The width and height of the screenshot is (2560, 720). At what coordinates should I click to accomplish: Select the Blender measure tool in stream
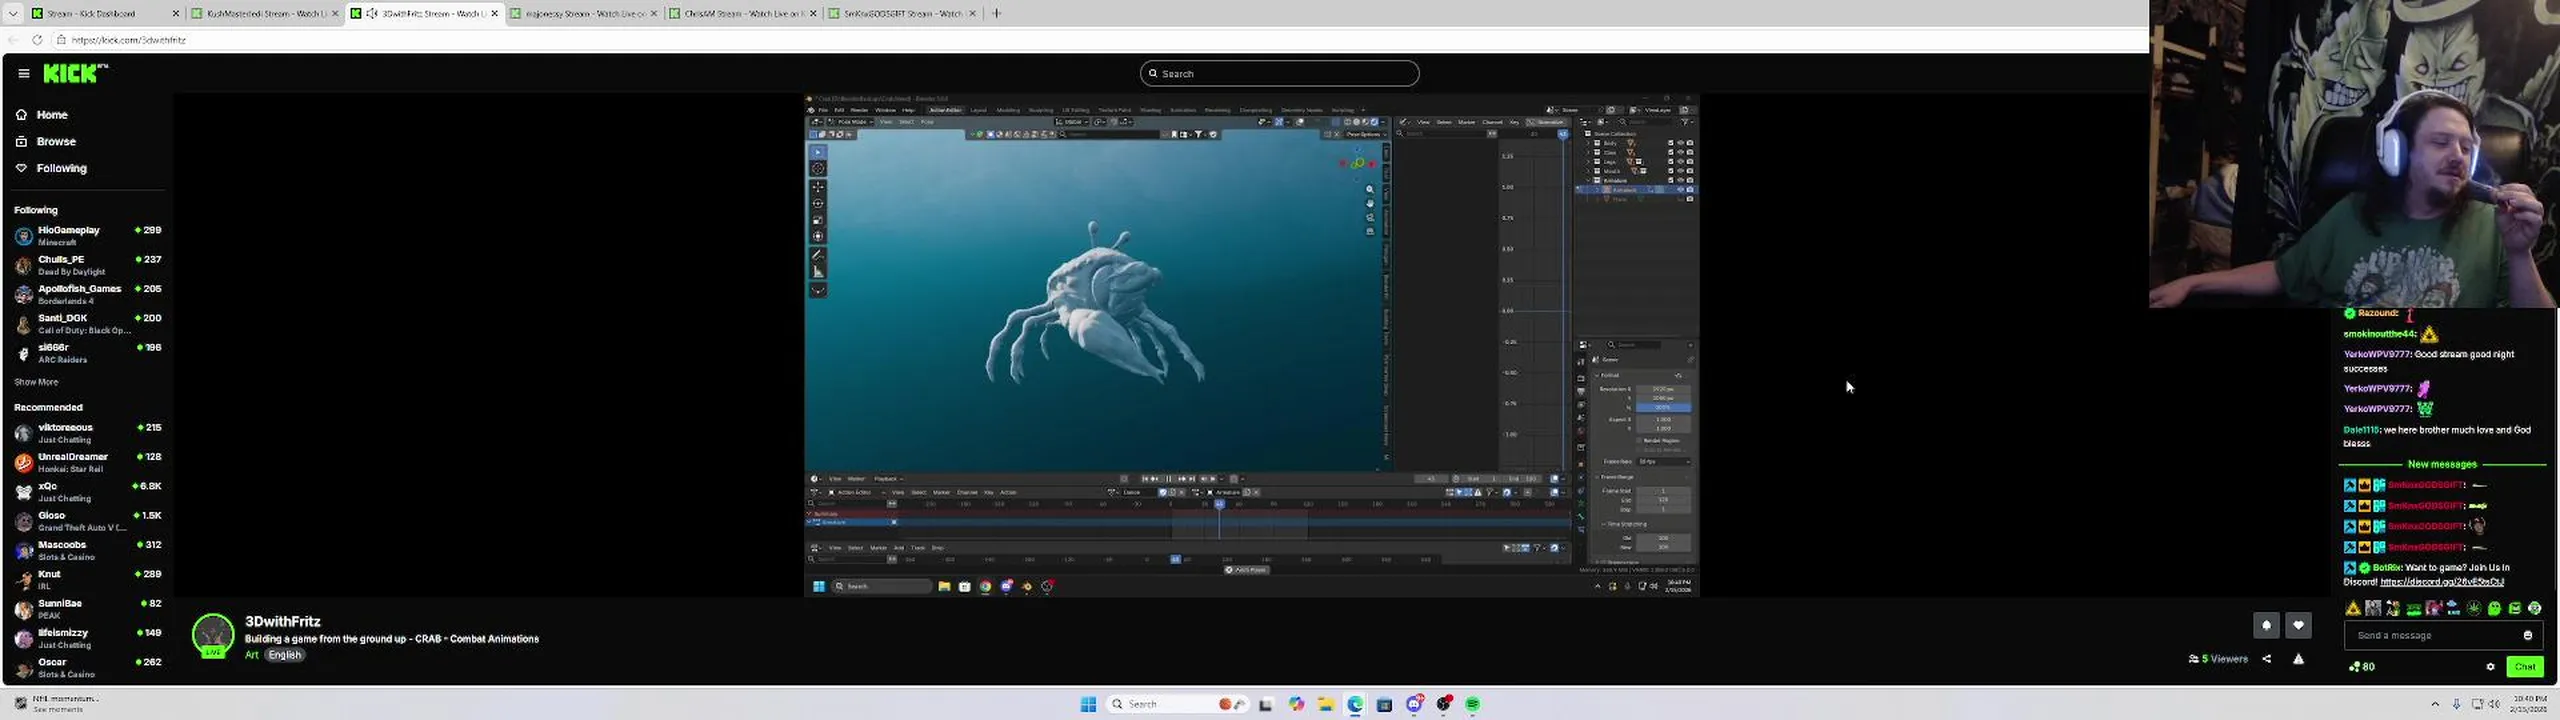point(818,272)
